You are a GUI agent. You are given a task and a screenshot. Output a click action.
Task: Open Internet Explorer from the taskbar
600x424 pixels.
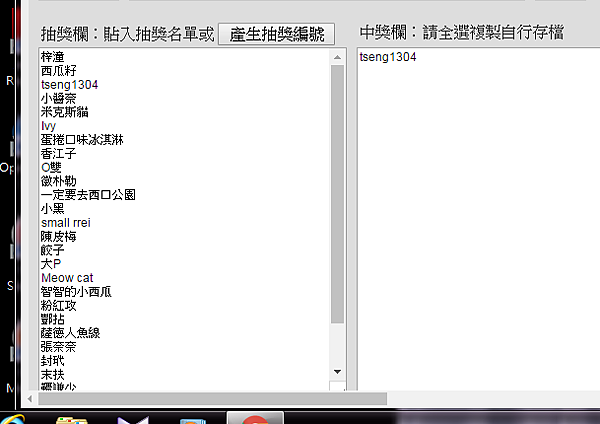click(x=12, y=419)
